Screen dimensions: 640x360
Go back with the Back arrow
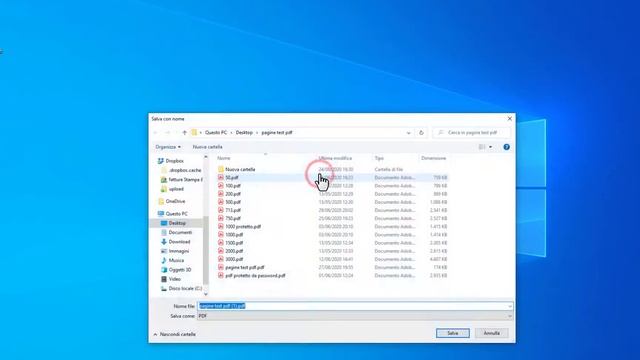coord(156,133)
